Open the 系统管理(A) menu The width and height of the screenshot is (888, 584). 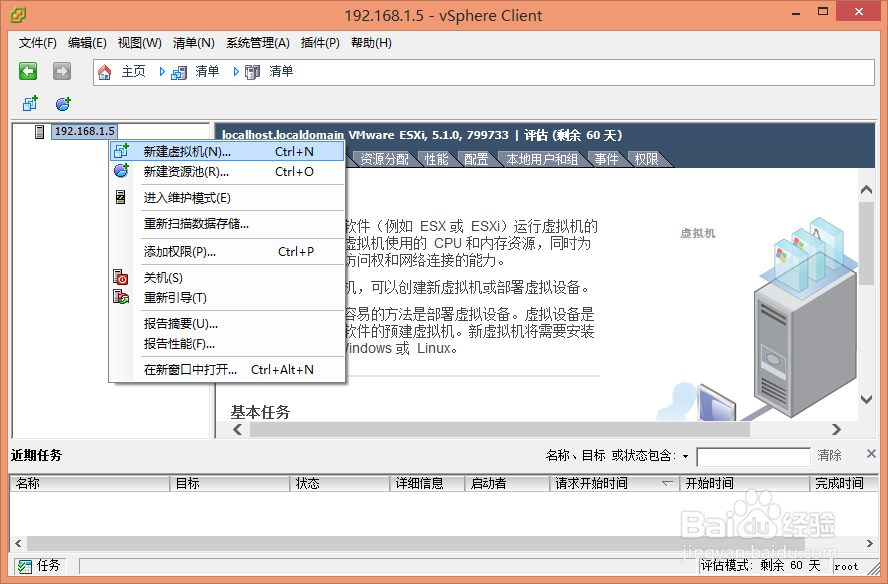click(x=258, y=43)
